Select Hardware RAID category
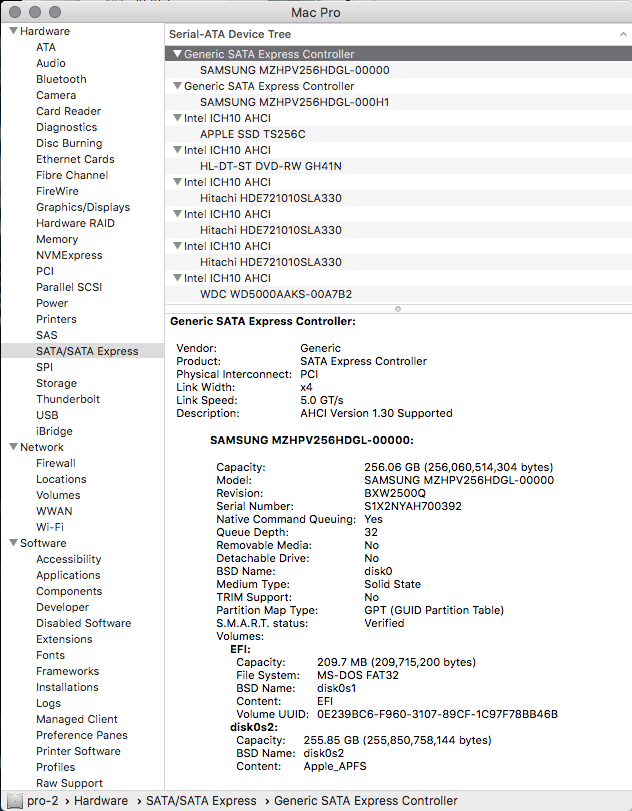 pyautogui.click(x=75, y=223)
